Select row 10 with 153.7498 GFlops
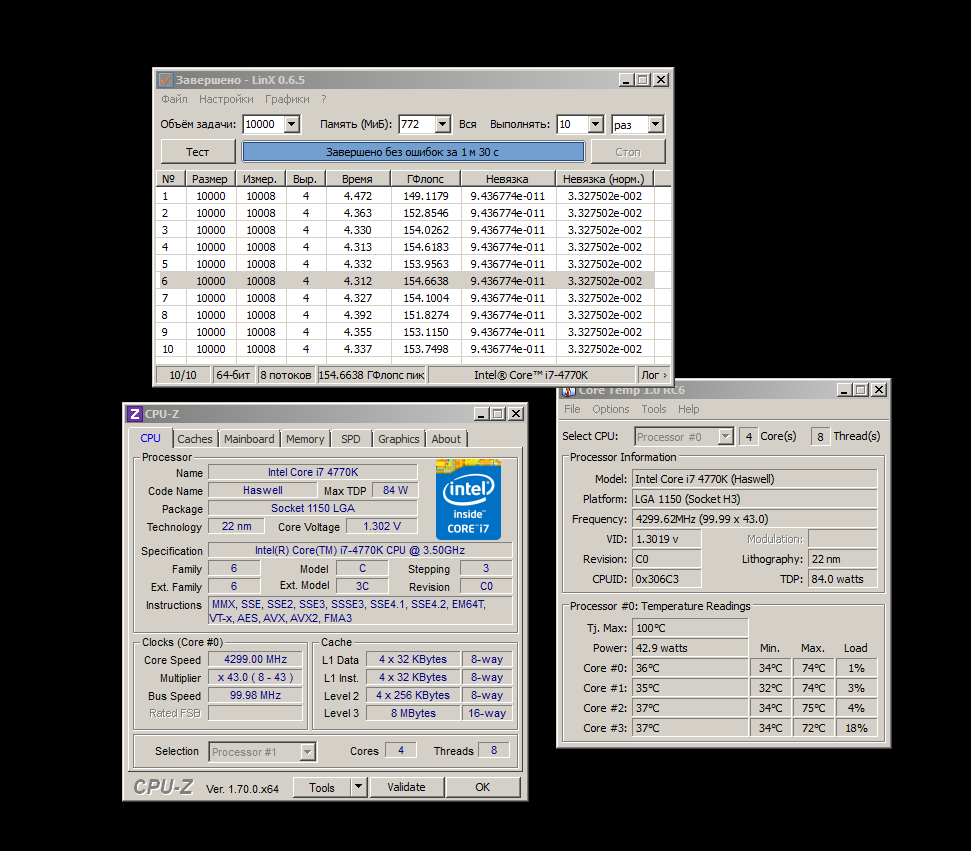Screen dimensions: 971x851 click(x=406, y=349)
